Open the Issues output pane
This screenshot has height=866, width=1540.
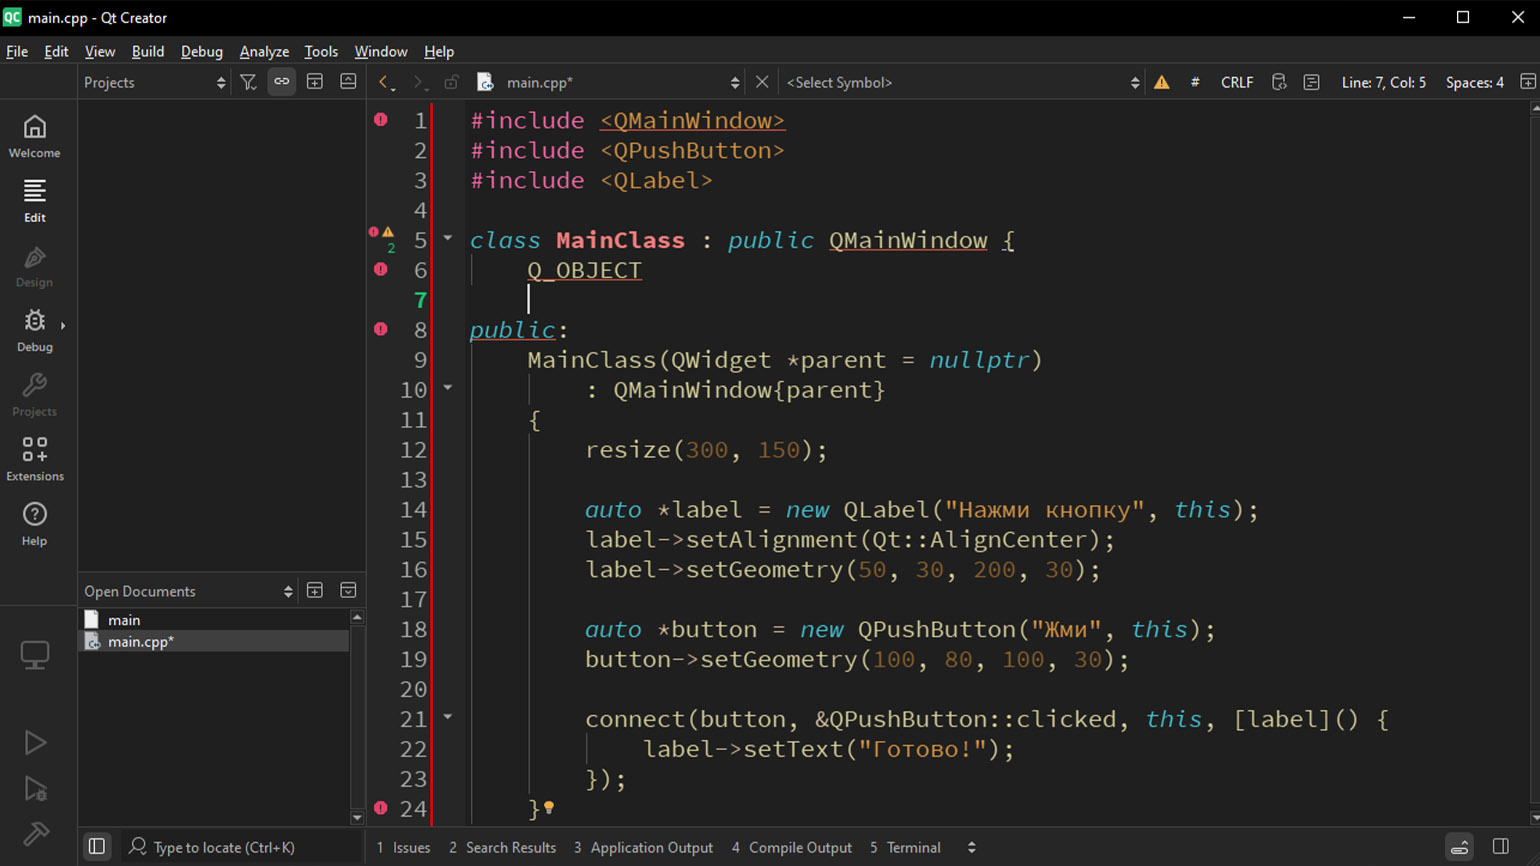tap(404, 848)
